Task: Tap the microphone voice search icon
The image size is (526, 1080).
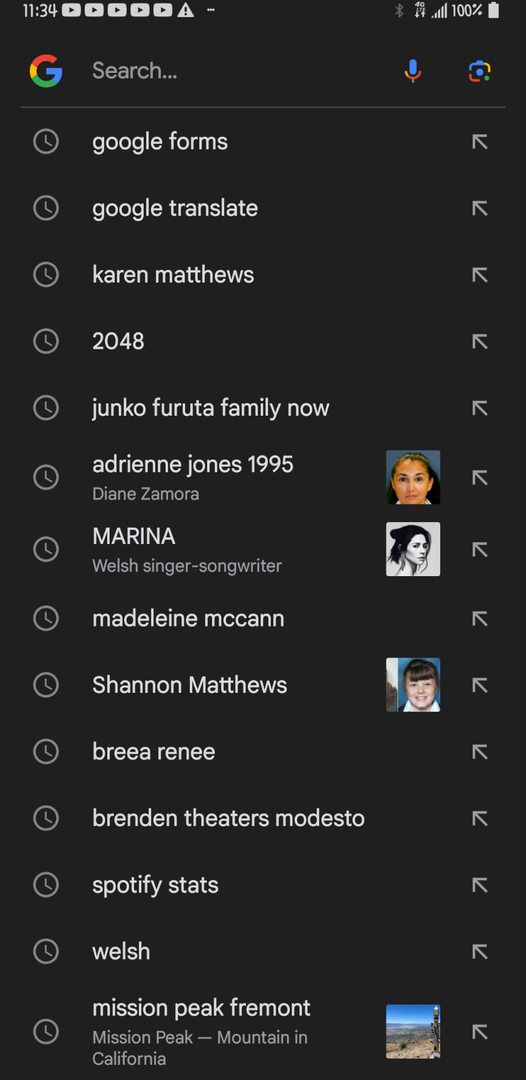Action: 412,71
